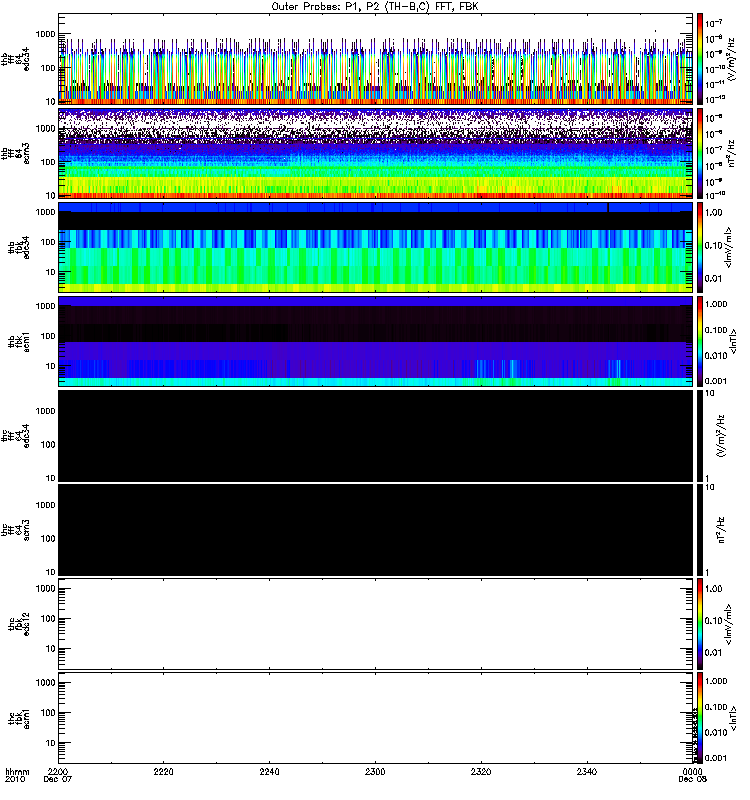
Task: Click the 'thb fbk edc34' y-axis label
Action: click(19, 247)
